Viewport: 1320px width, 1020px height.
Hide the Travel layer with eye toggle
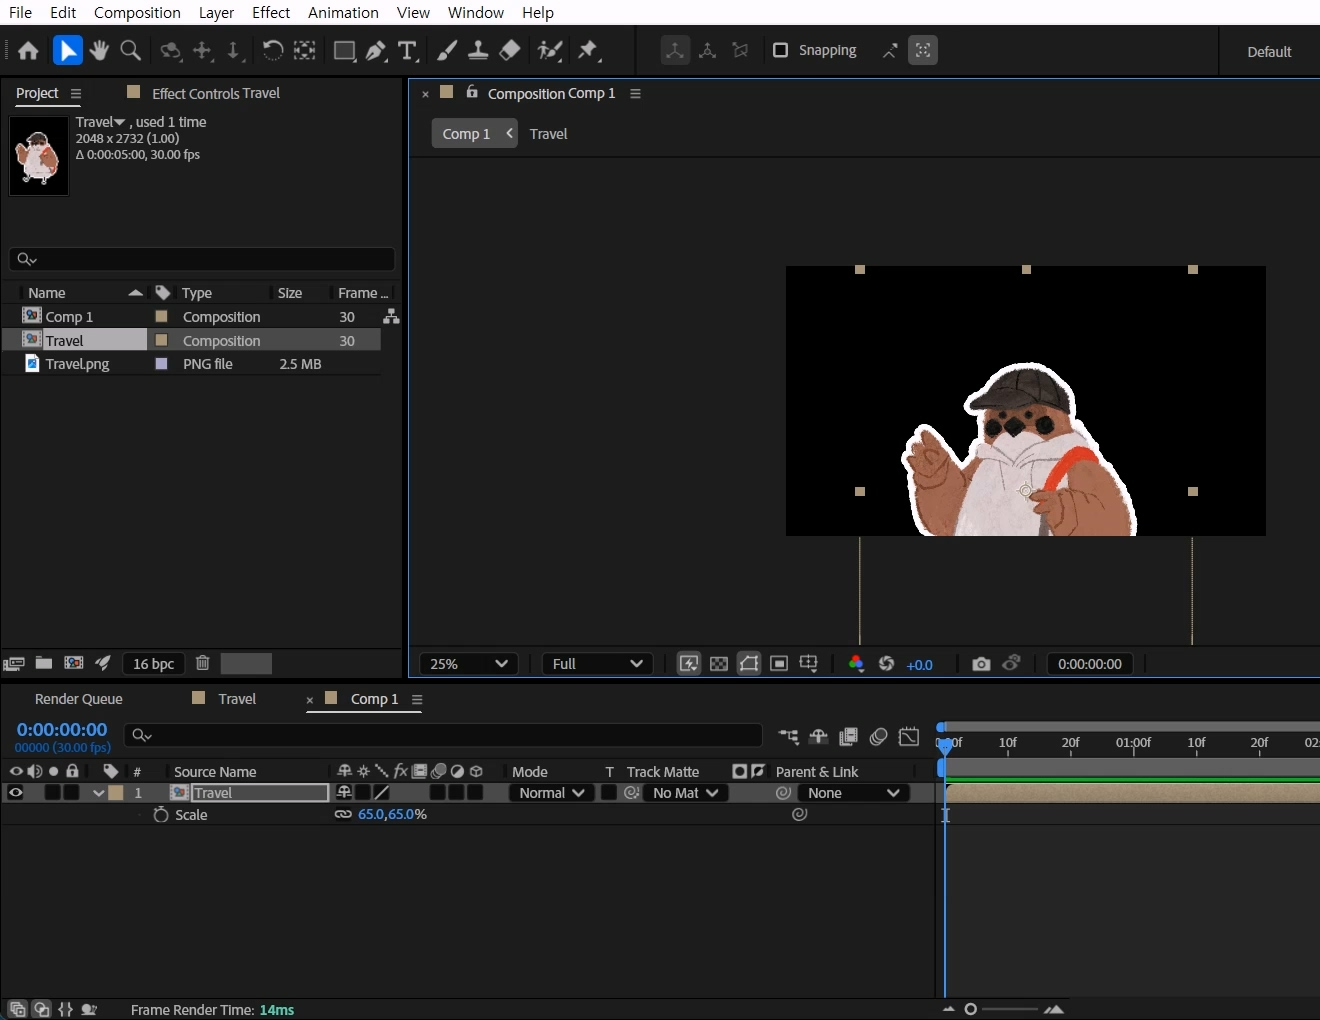click(16, 793)
